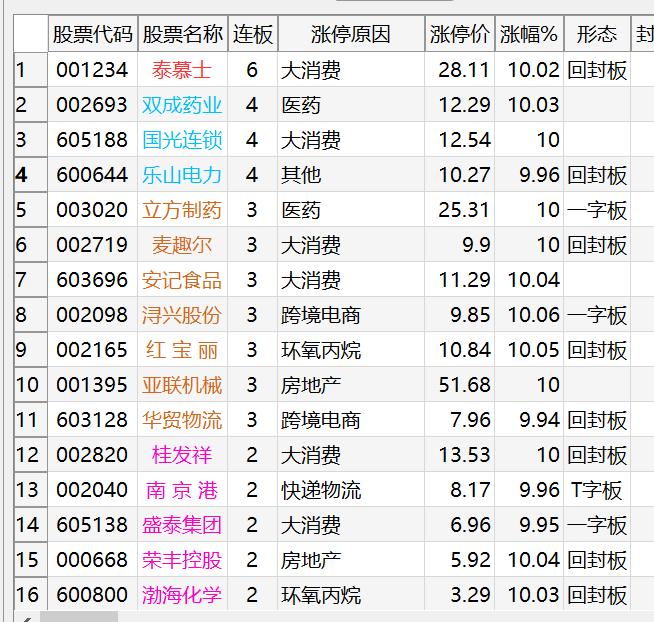654x622 pixels.
Task: Select stock code 605138
Action: click(x=92, y=525)
